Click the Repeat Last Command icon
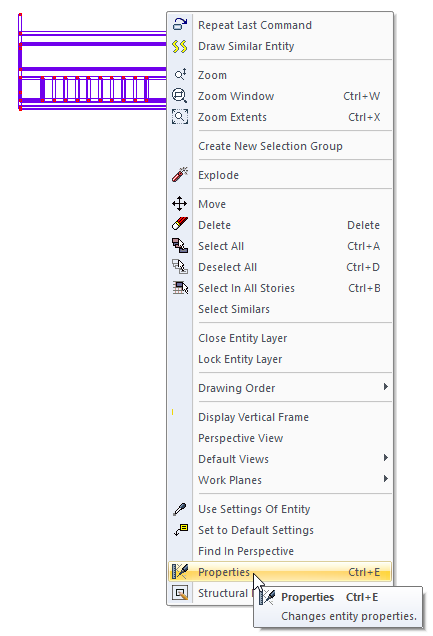 point(180,25)
